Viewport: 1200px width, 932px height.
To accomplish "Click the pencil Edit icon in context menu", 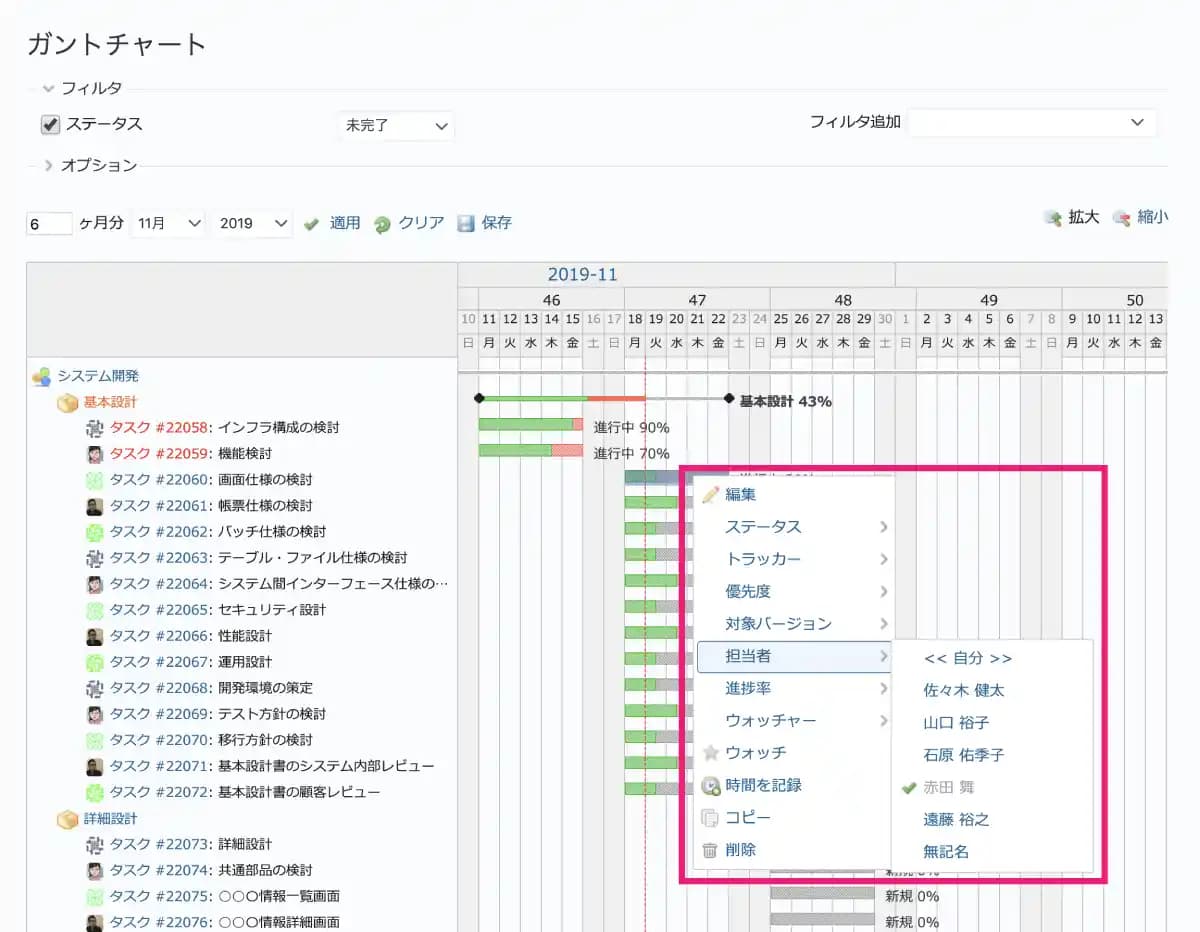I will (711, 494).
